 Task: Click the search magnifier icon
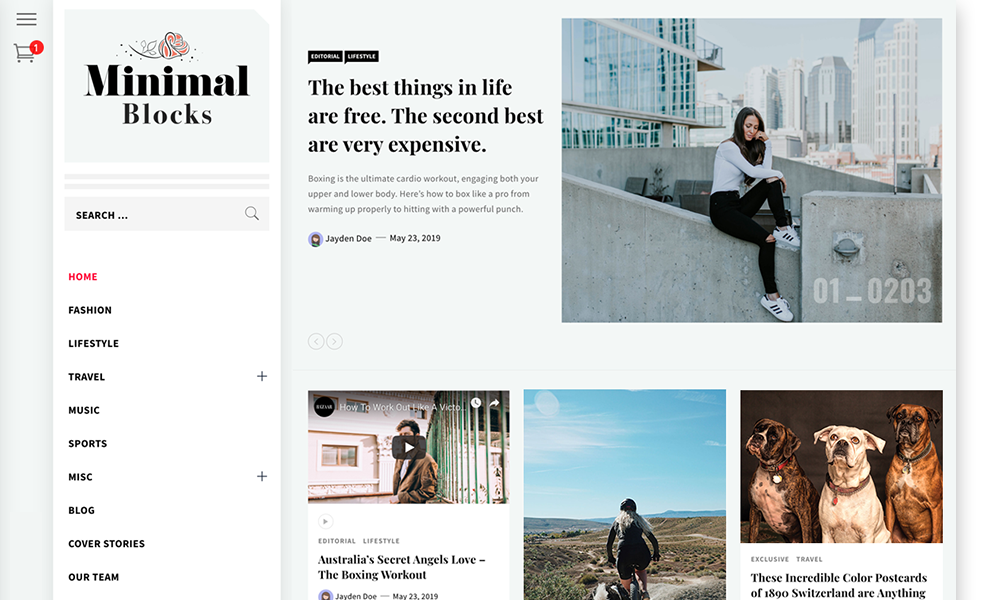(252, 214)
